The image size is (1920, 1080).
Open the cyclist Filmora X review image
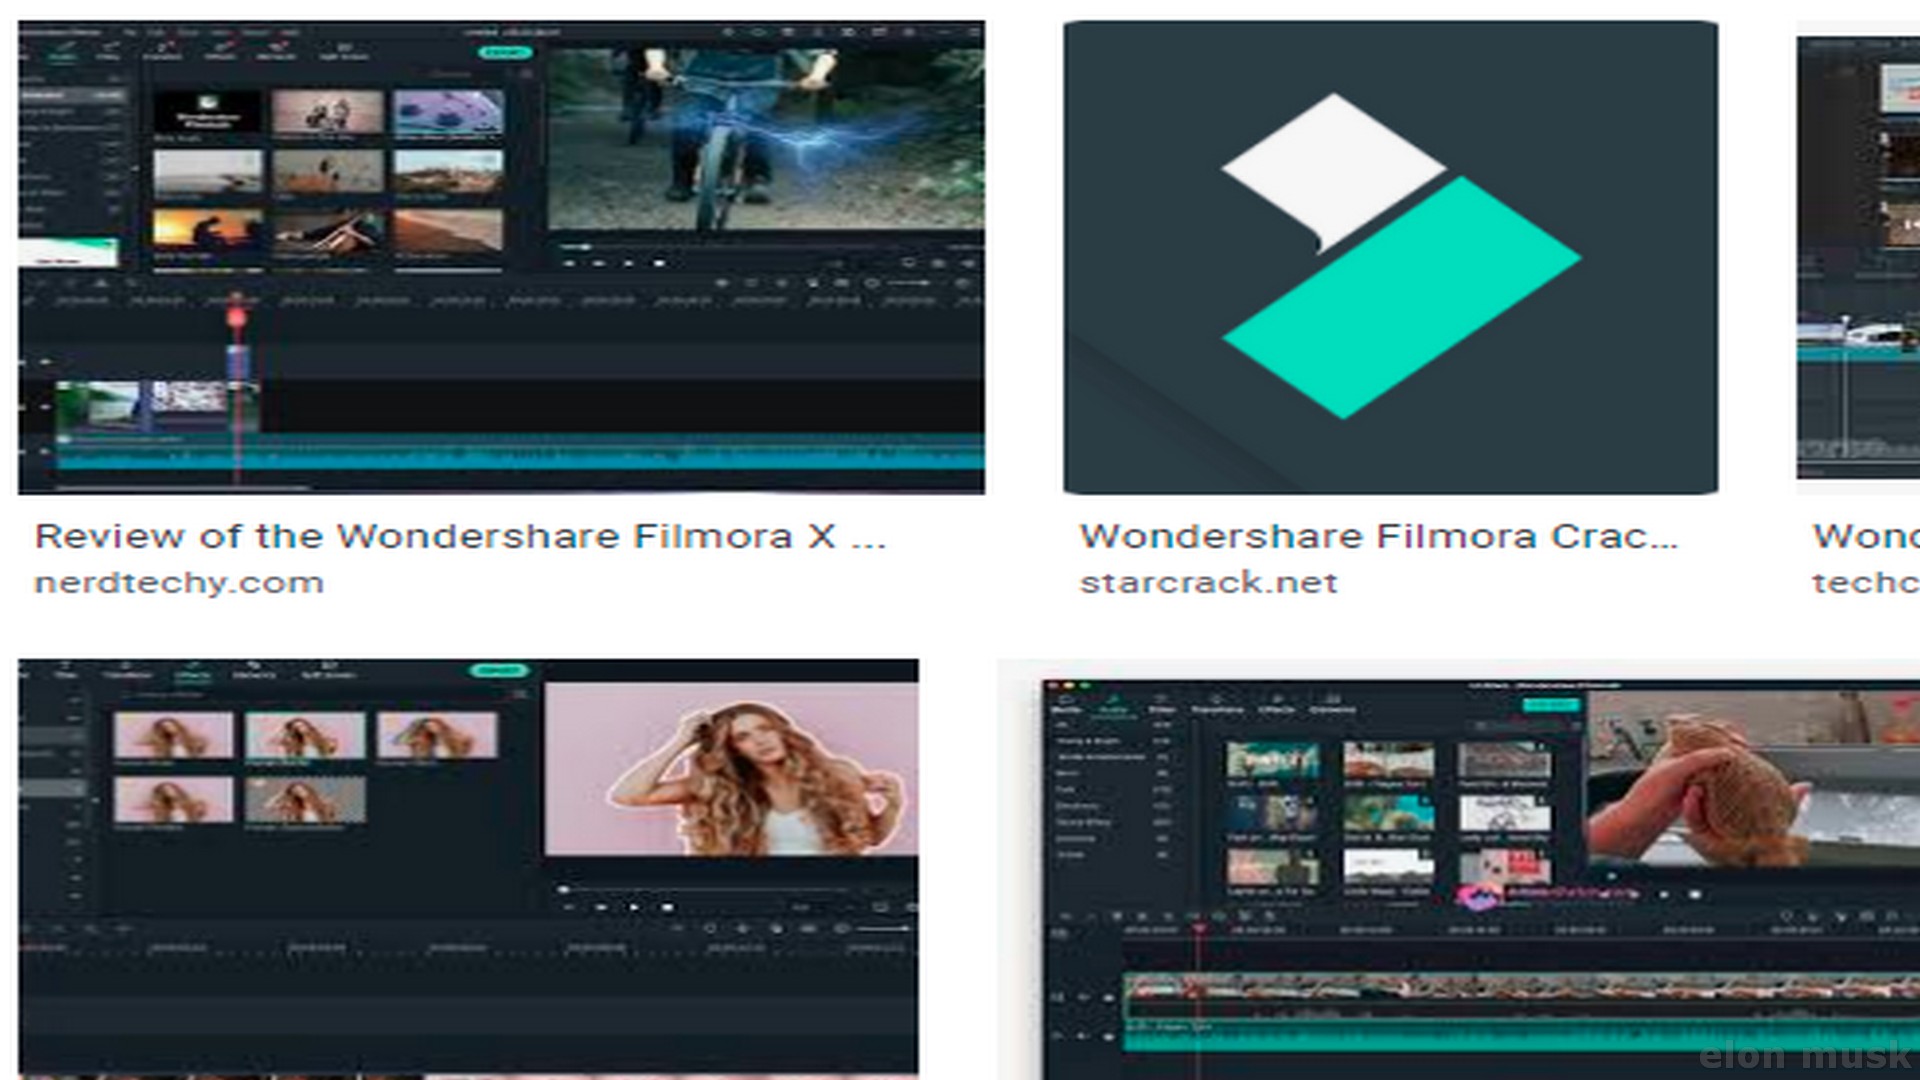500,256
